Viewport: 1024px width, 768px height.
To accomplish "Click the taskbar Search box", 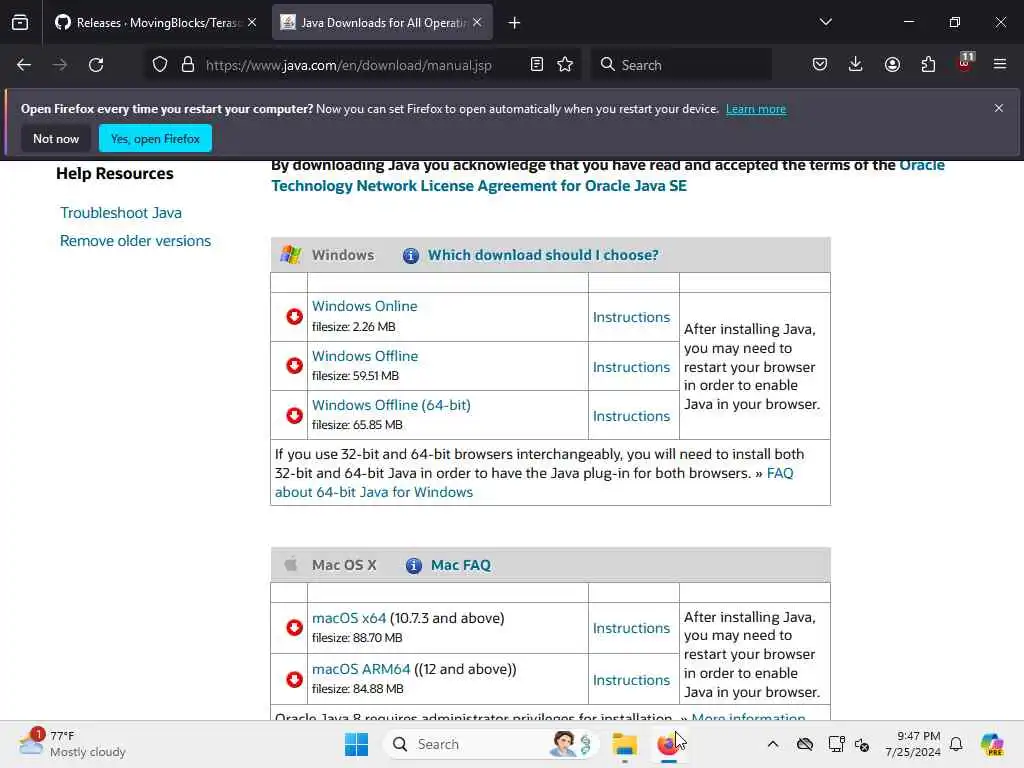I will pyautogui.click(x=490, y=744).
